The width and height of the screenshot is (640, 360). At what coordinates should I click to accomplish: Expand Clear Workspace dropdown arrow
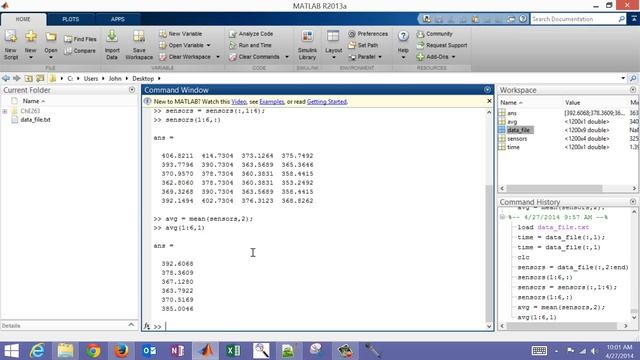click(218, 57)
